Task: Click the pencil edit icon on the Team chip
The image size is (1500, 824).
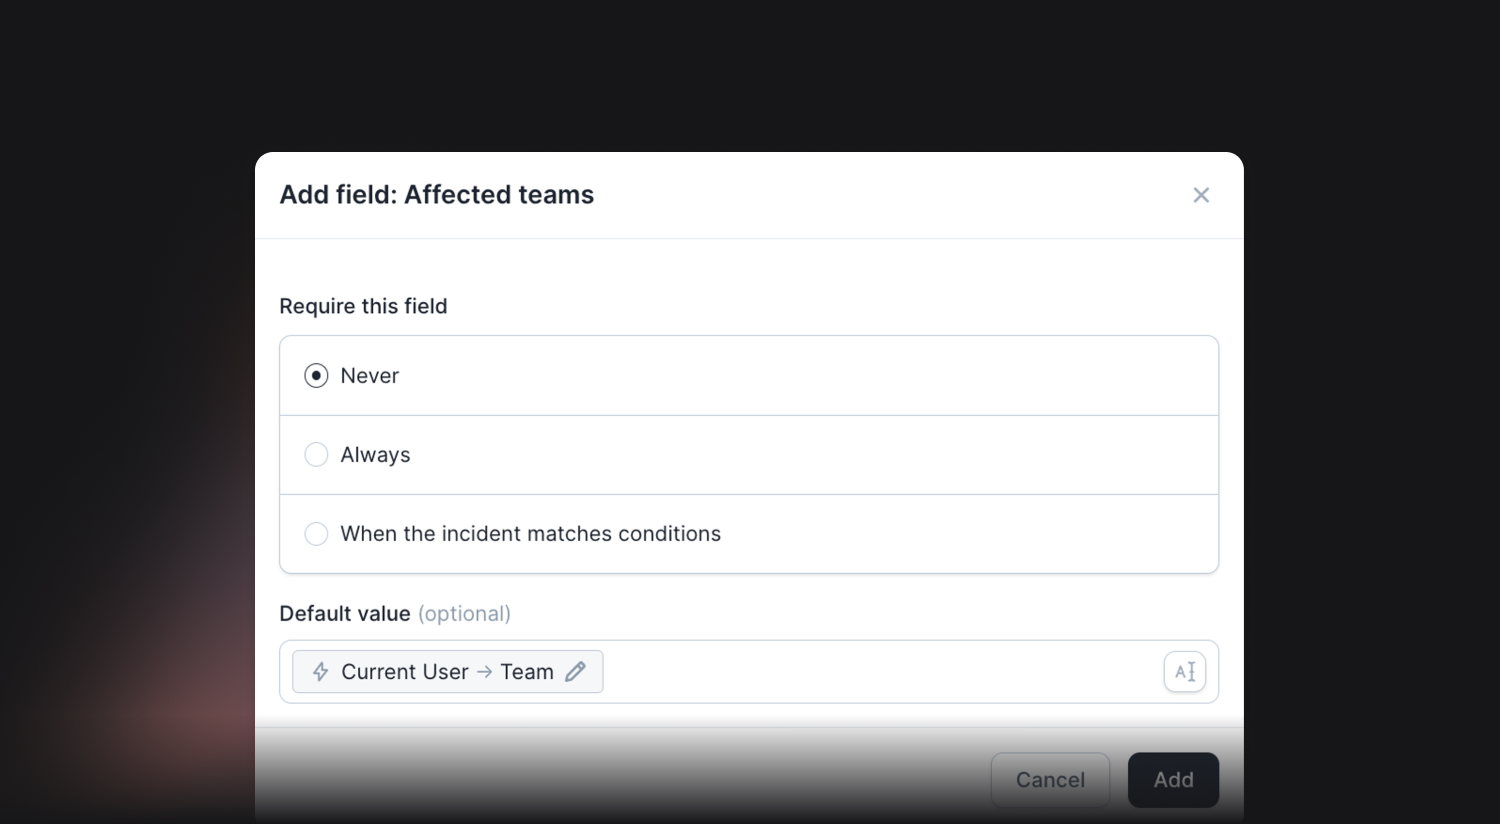Action: click(575, 672)
